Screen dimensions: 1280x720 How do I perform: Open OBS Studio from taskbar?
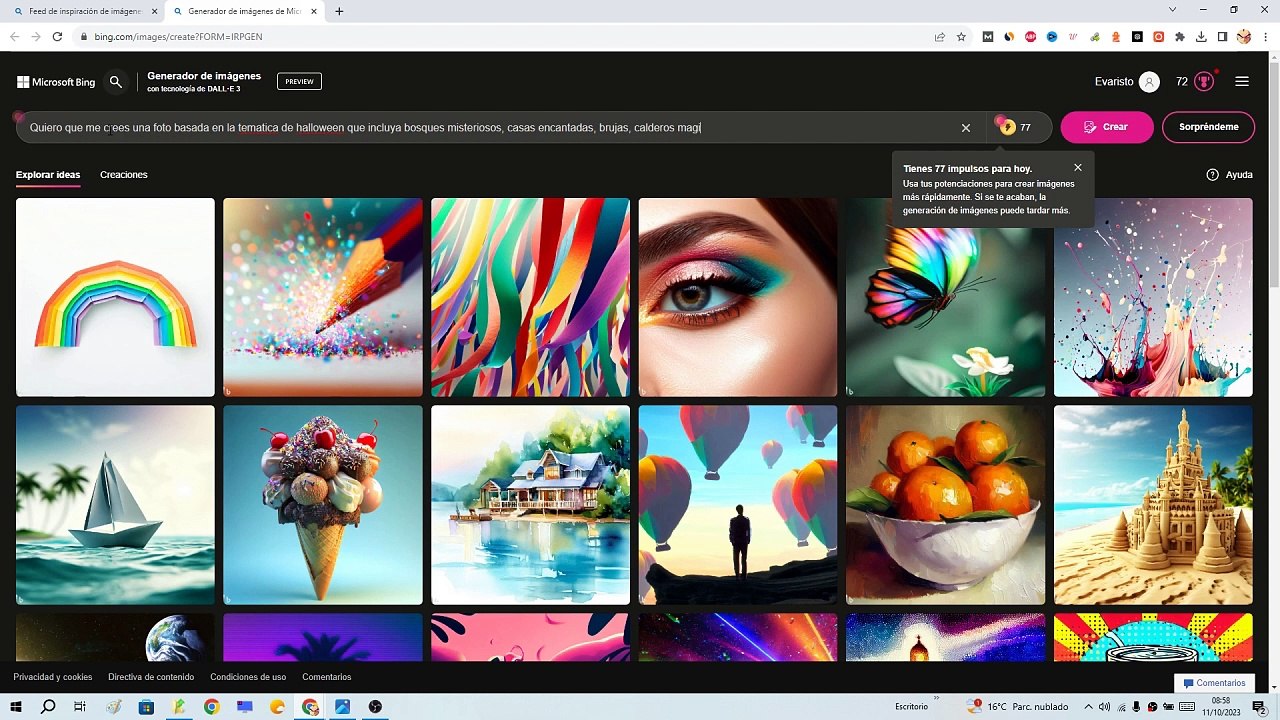375,707
